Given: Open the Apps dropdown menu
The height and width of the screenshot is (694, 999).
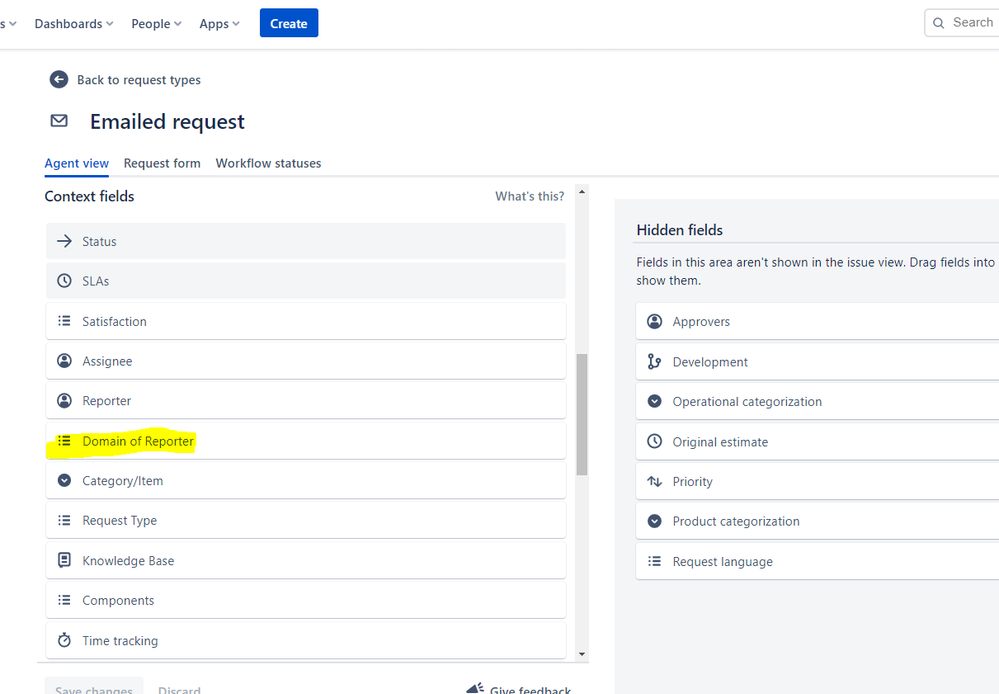Looking at the screenshot, I should click(x=219, y=24).
